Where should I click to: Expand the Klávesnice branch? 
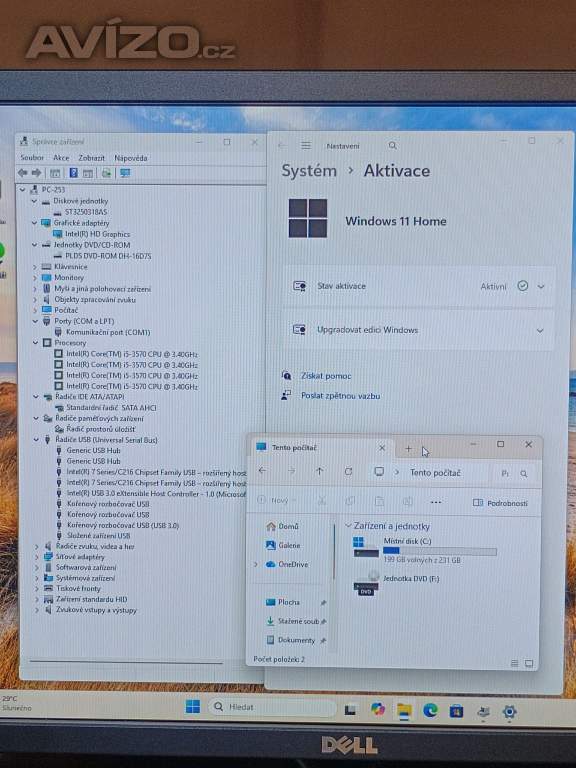click(35, 267)
